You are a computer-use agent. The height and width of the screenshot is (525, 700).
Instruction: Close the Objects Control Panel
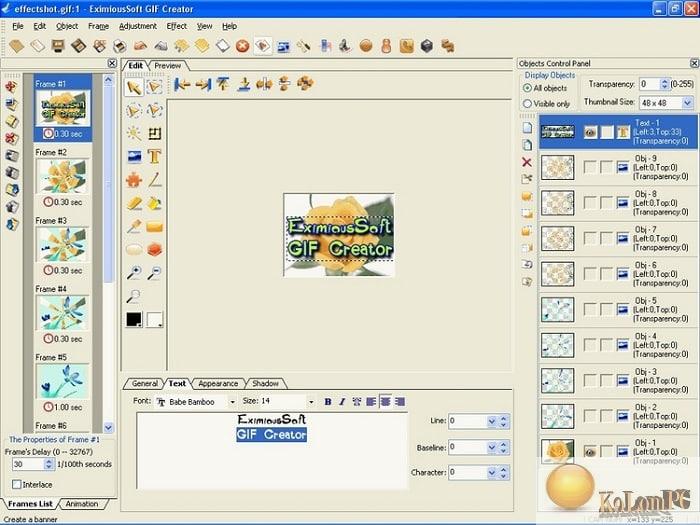[694, 63]
